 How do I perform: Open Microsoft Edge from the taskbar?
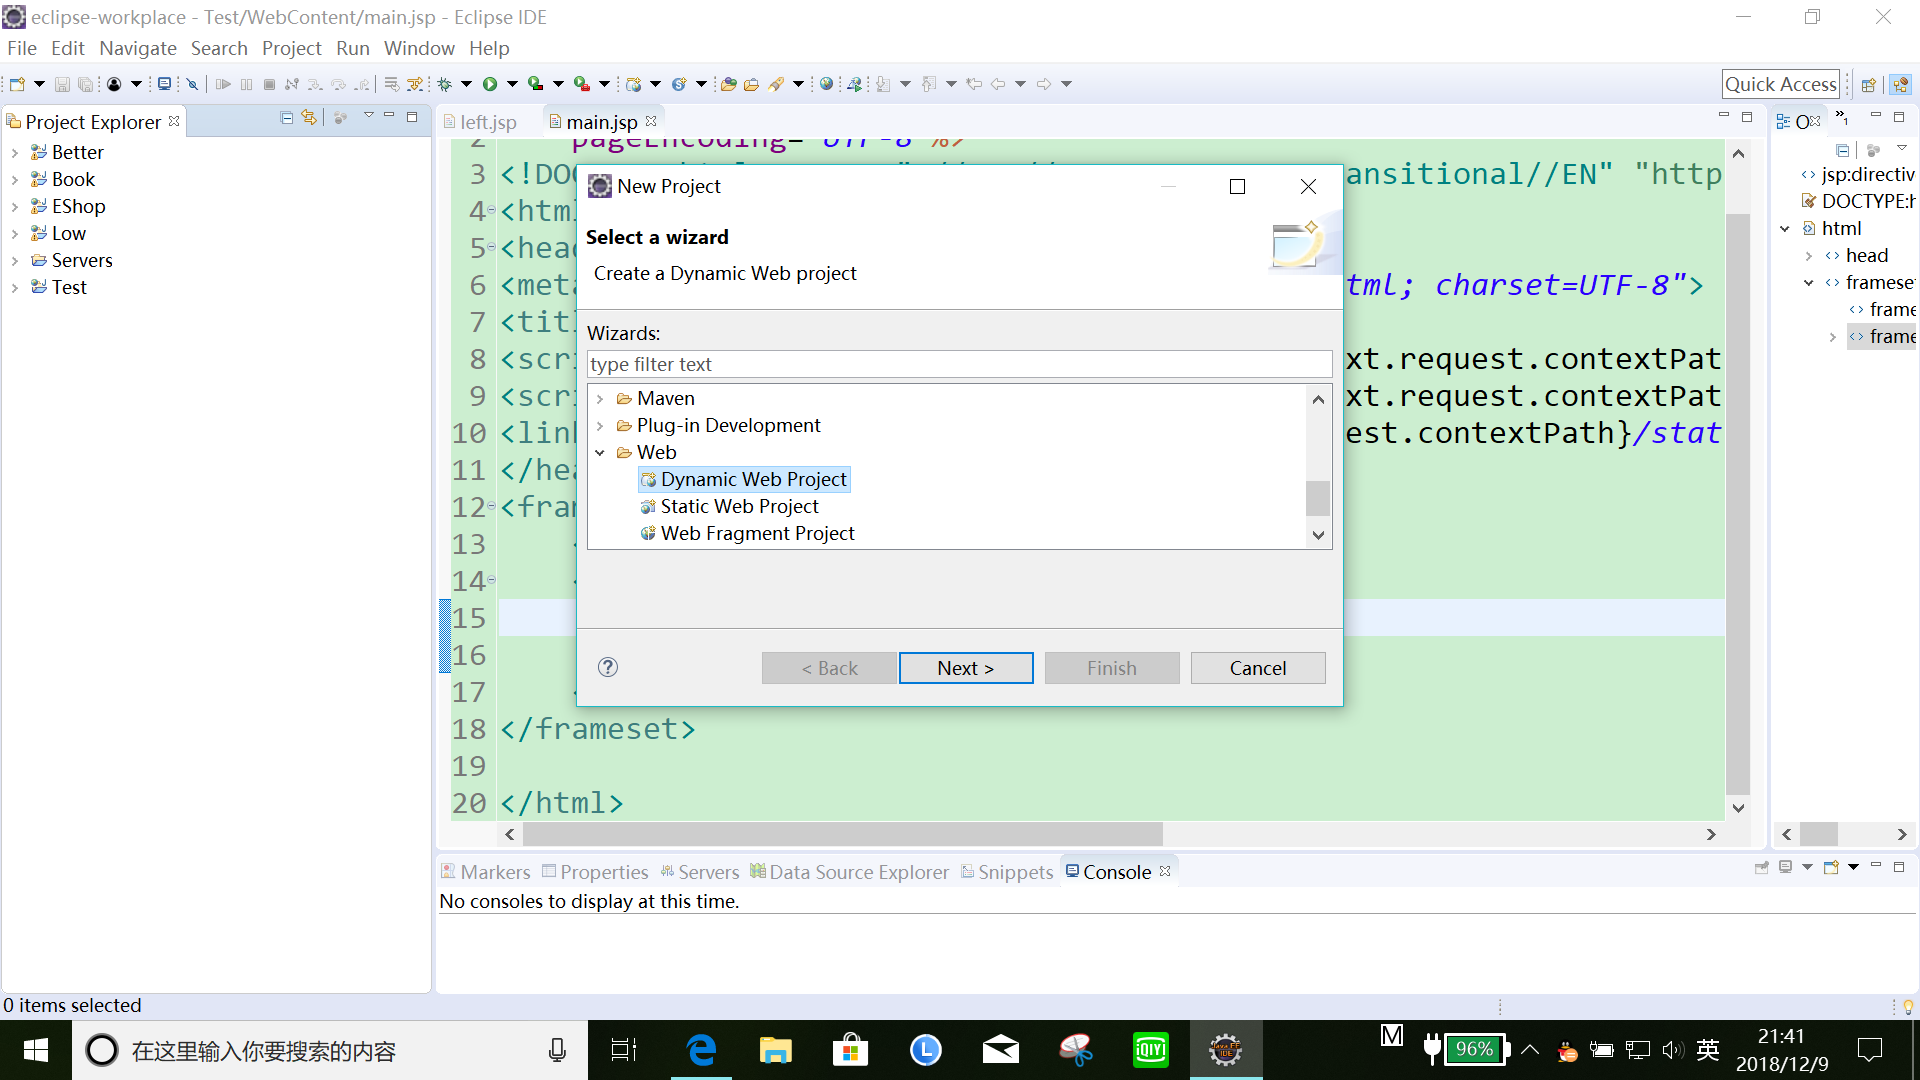[x=702, y=1050]
